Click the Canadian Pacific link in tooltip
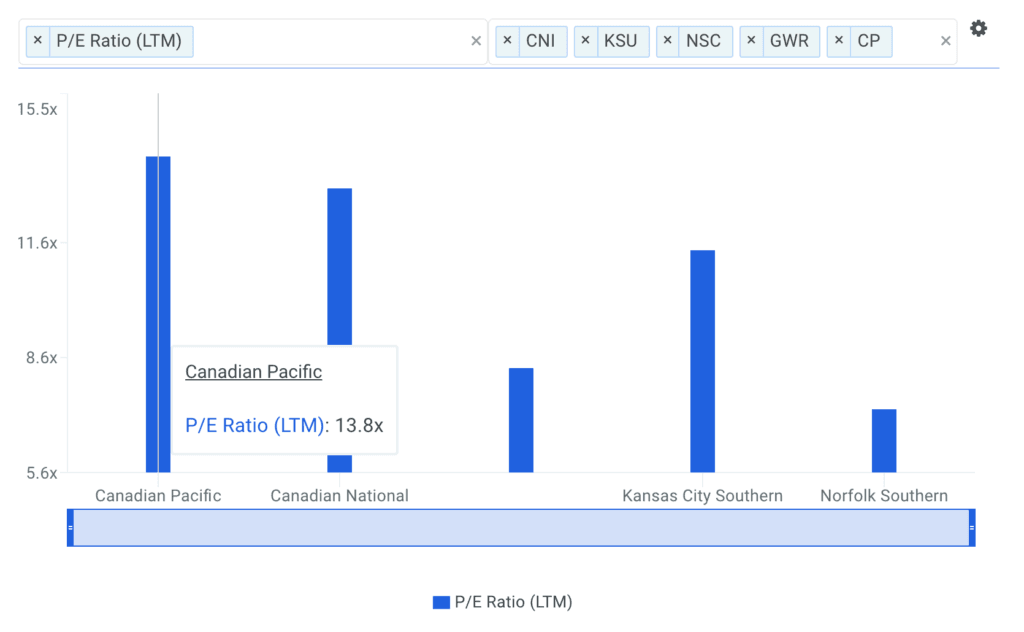The height and width of the screenshot is (632, 1024). click(253, 372)
